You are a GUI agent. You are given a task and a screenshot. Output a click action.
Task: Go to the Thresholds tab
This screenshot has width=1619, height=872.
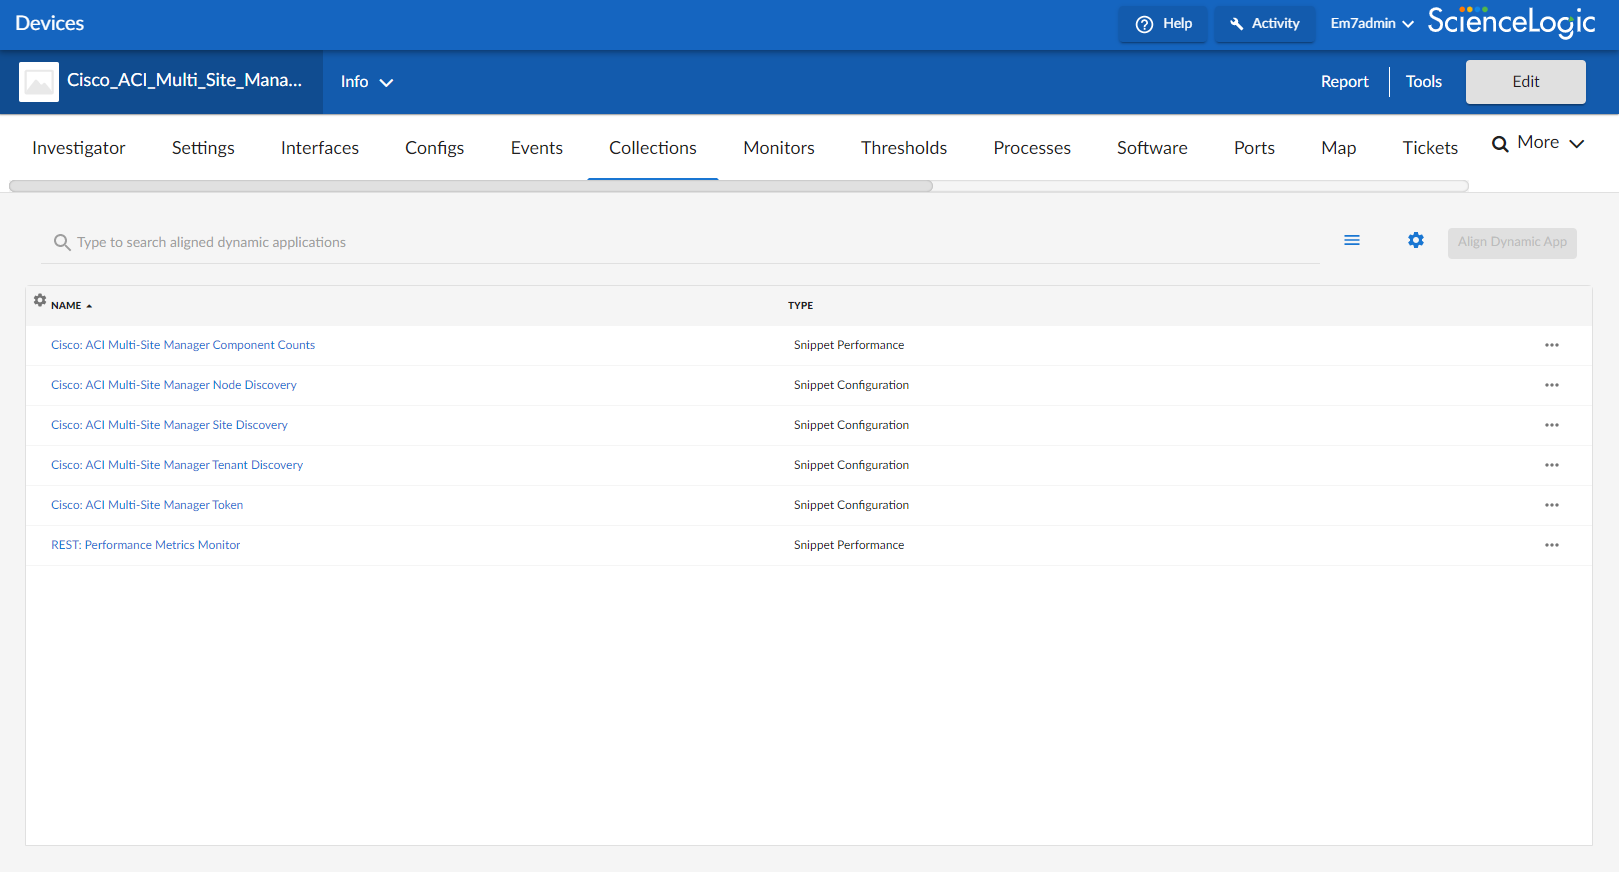(x=904, y=148)
